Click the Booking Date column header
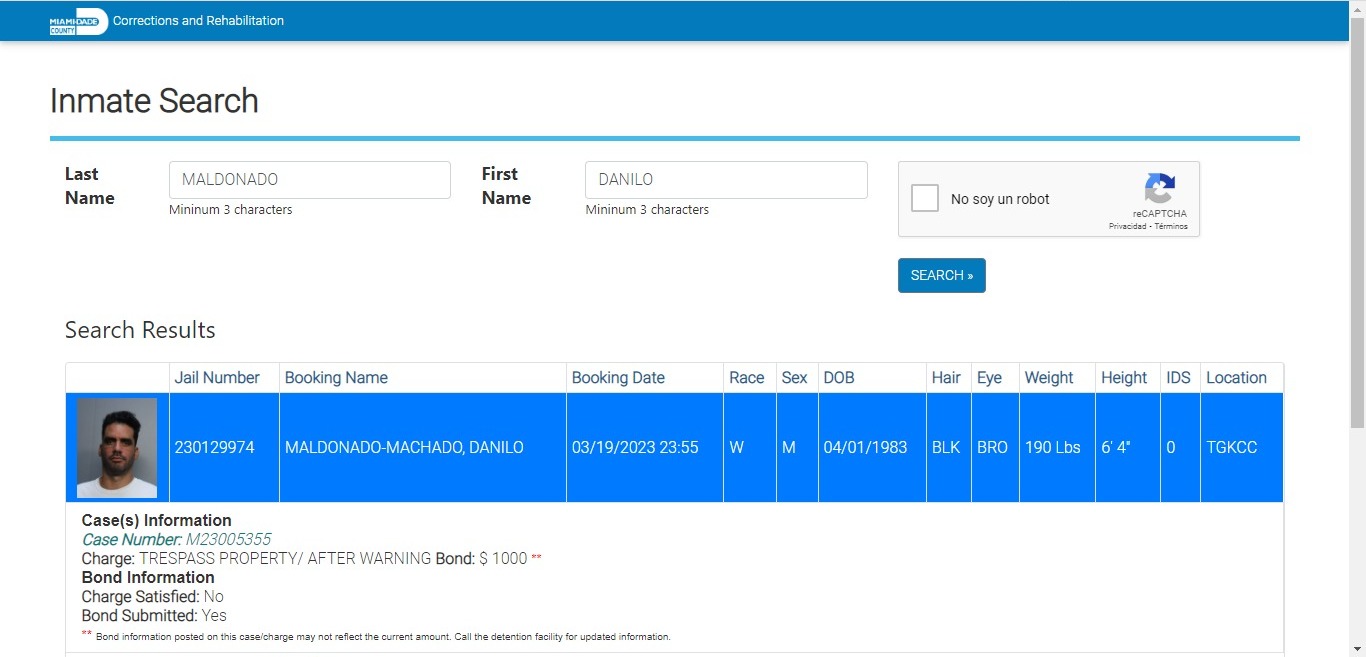 (x=618, y=378)
